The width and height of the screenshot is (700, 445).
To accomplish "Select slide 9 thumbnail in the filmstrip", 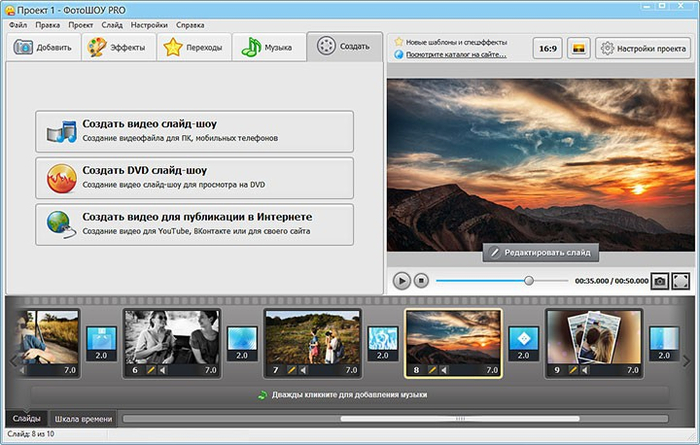I will (x=592, y=336).
